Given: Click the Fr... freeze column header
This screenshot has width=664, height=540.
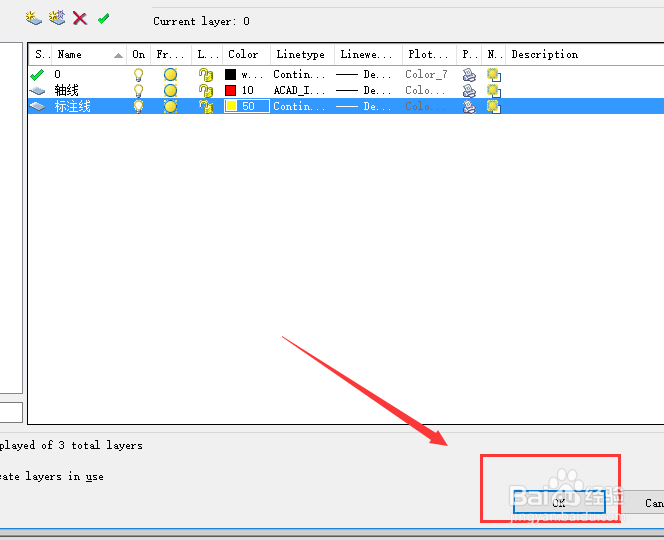Looking at the screenshot, I should click(x=171, y=55).
